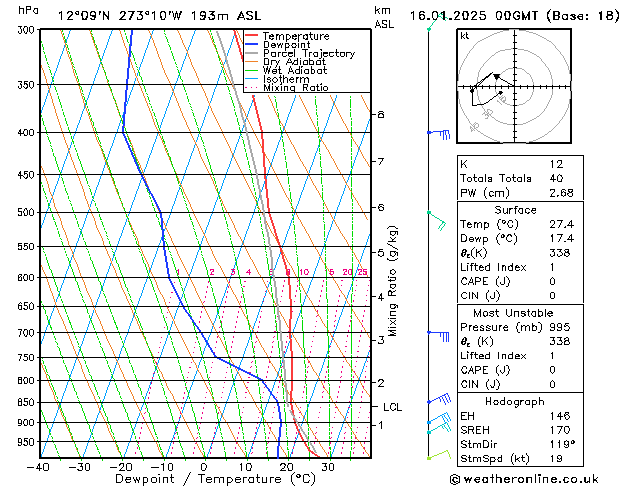Click the mixing ratio 10 label
The width and height of the screenshot is (629, 486).
[304, 272]
